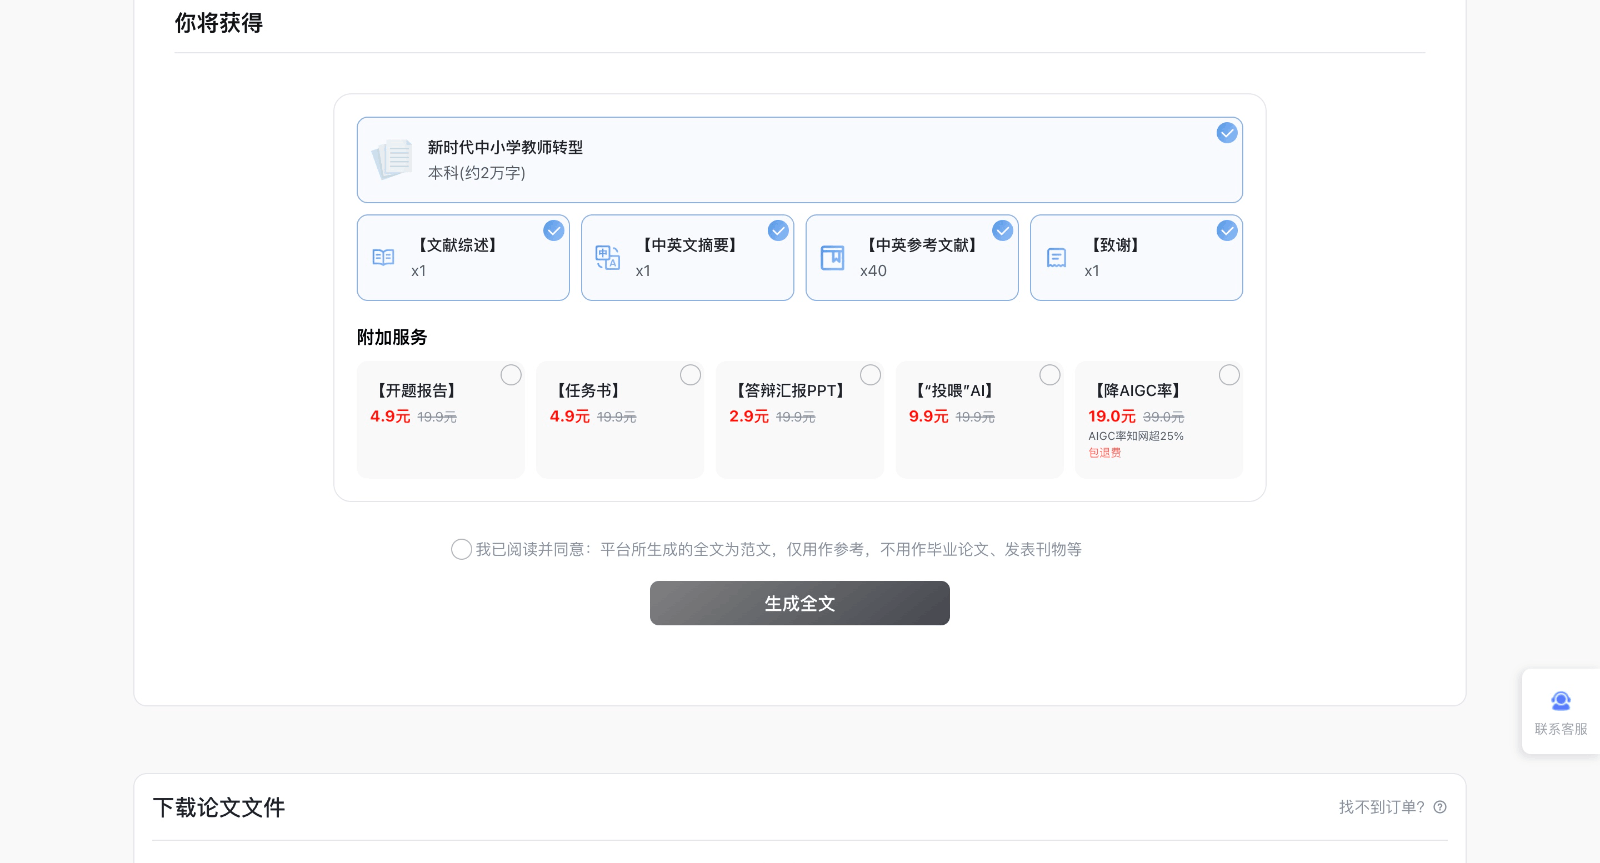Agree to the 我已阅读并同意 terms checkbox
The width and height of the screenshot is (1600, 863).
click(x=461, y=549)
